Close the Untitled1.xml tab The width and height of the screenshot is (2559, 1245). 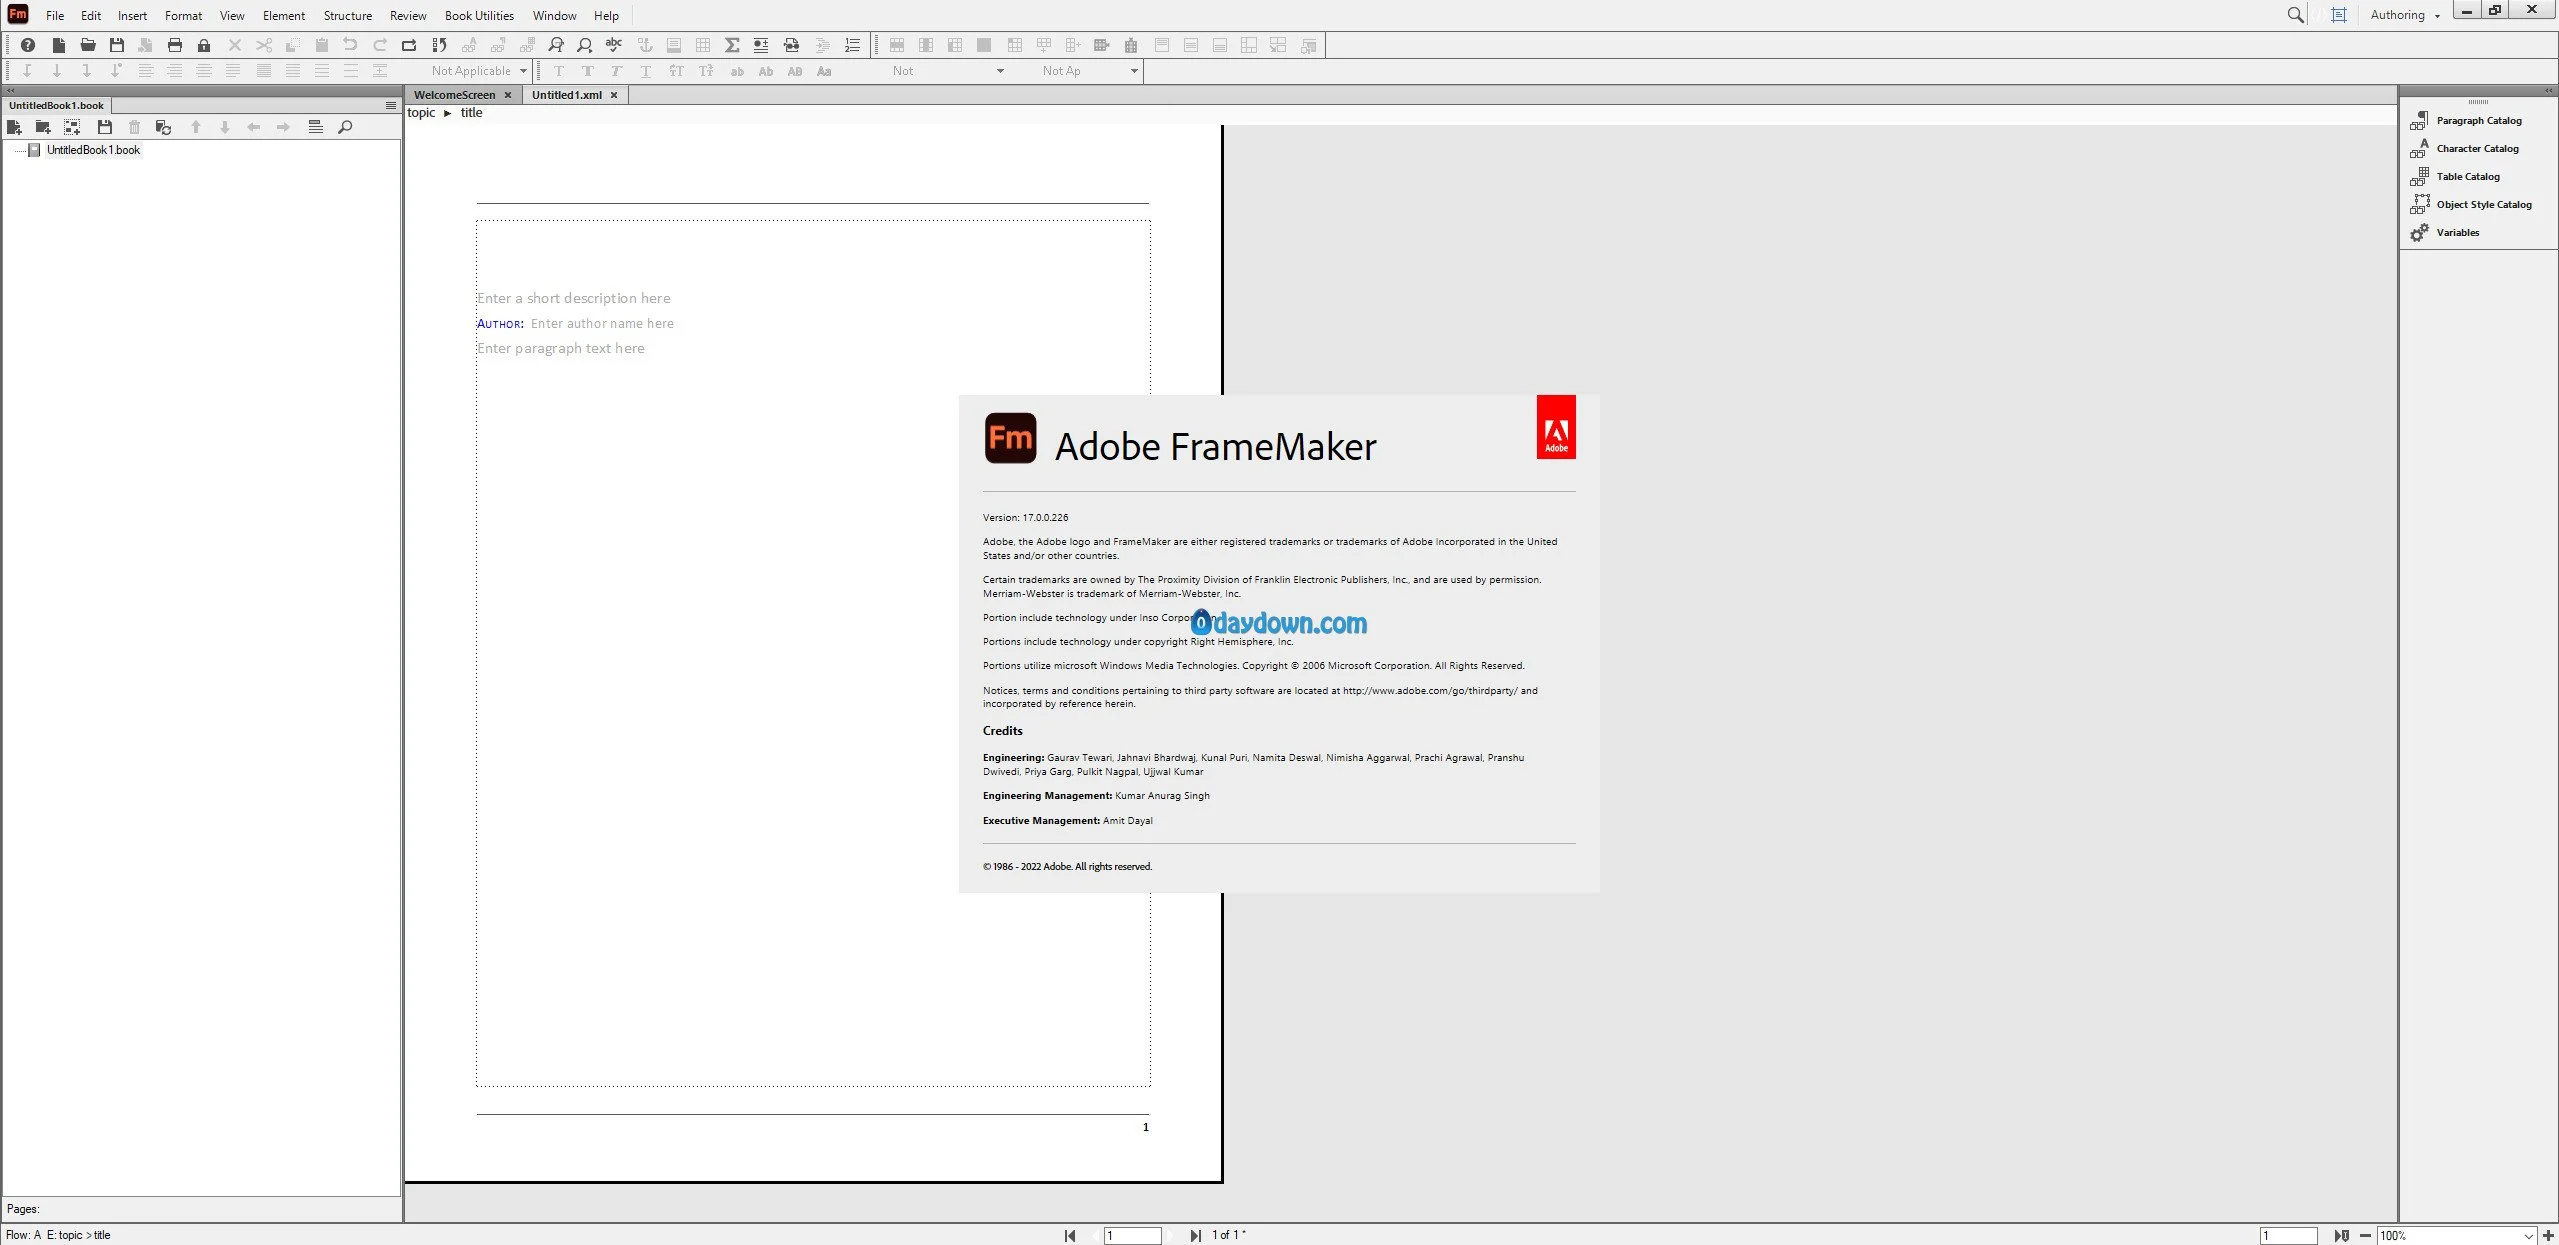(x=614, y=95)
